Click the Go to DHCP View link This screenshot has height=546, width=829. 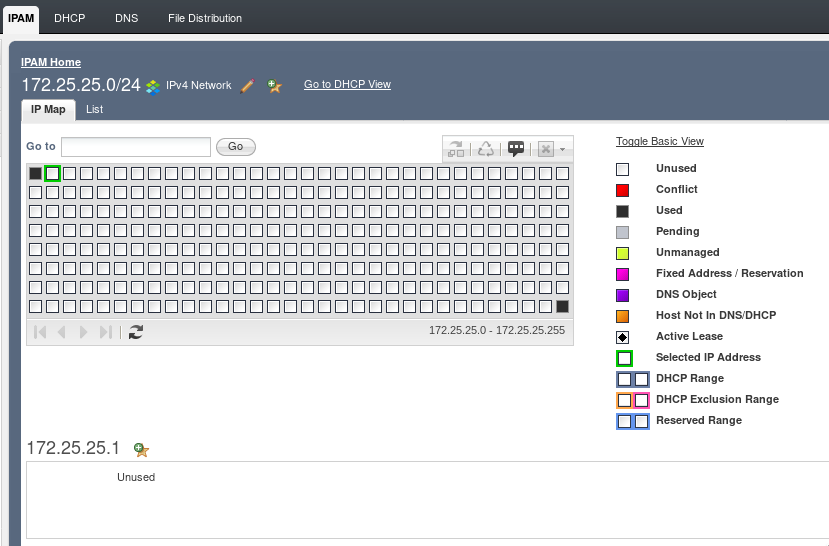(x=347, y=85)
